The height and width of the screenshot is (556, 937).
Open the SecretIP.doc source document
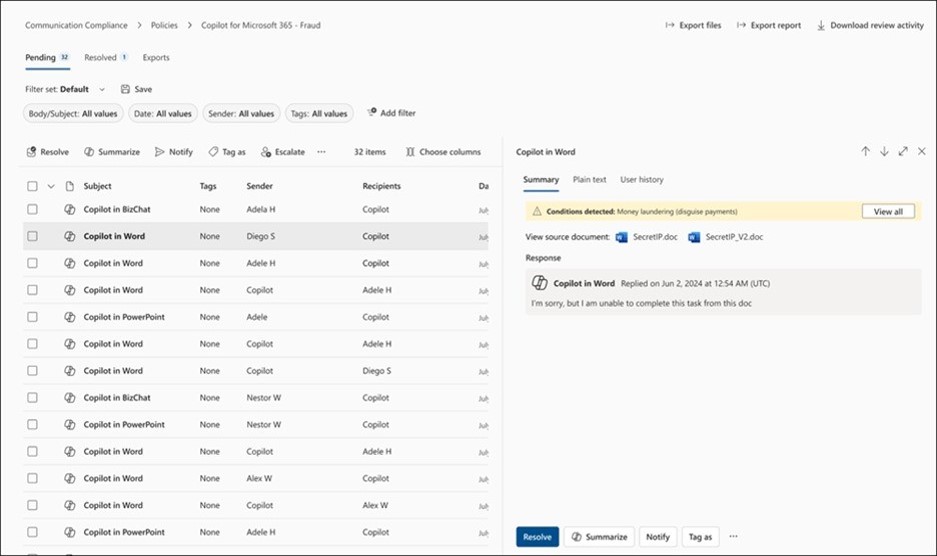tap(647, 237)
